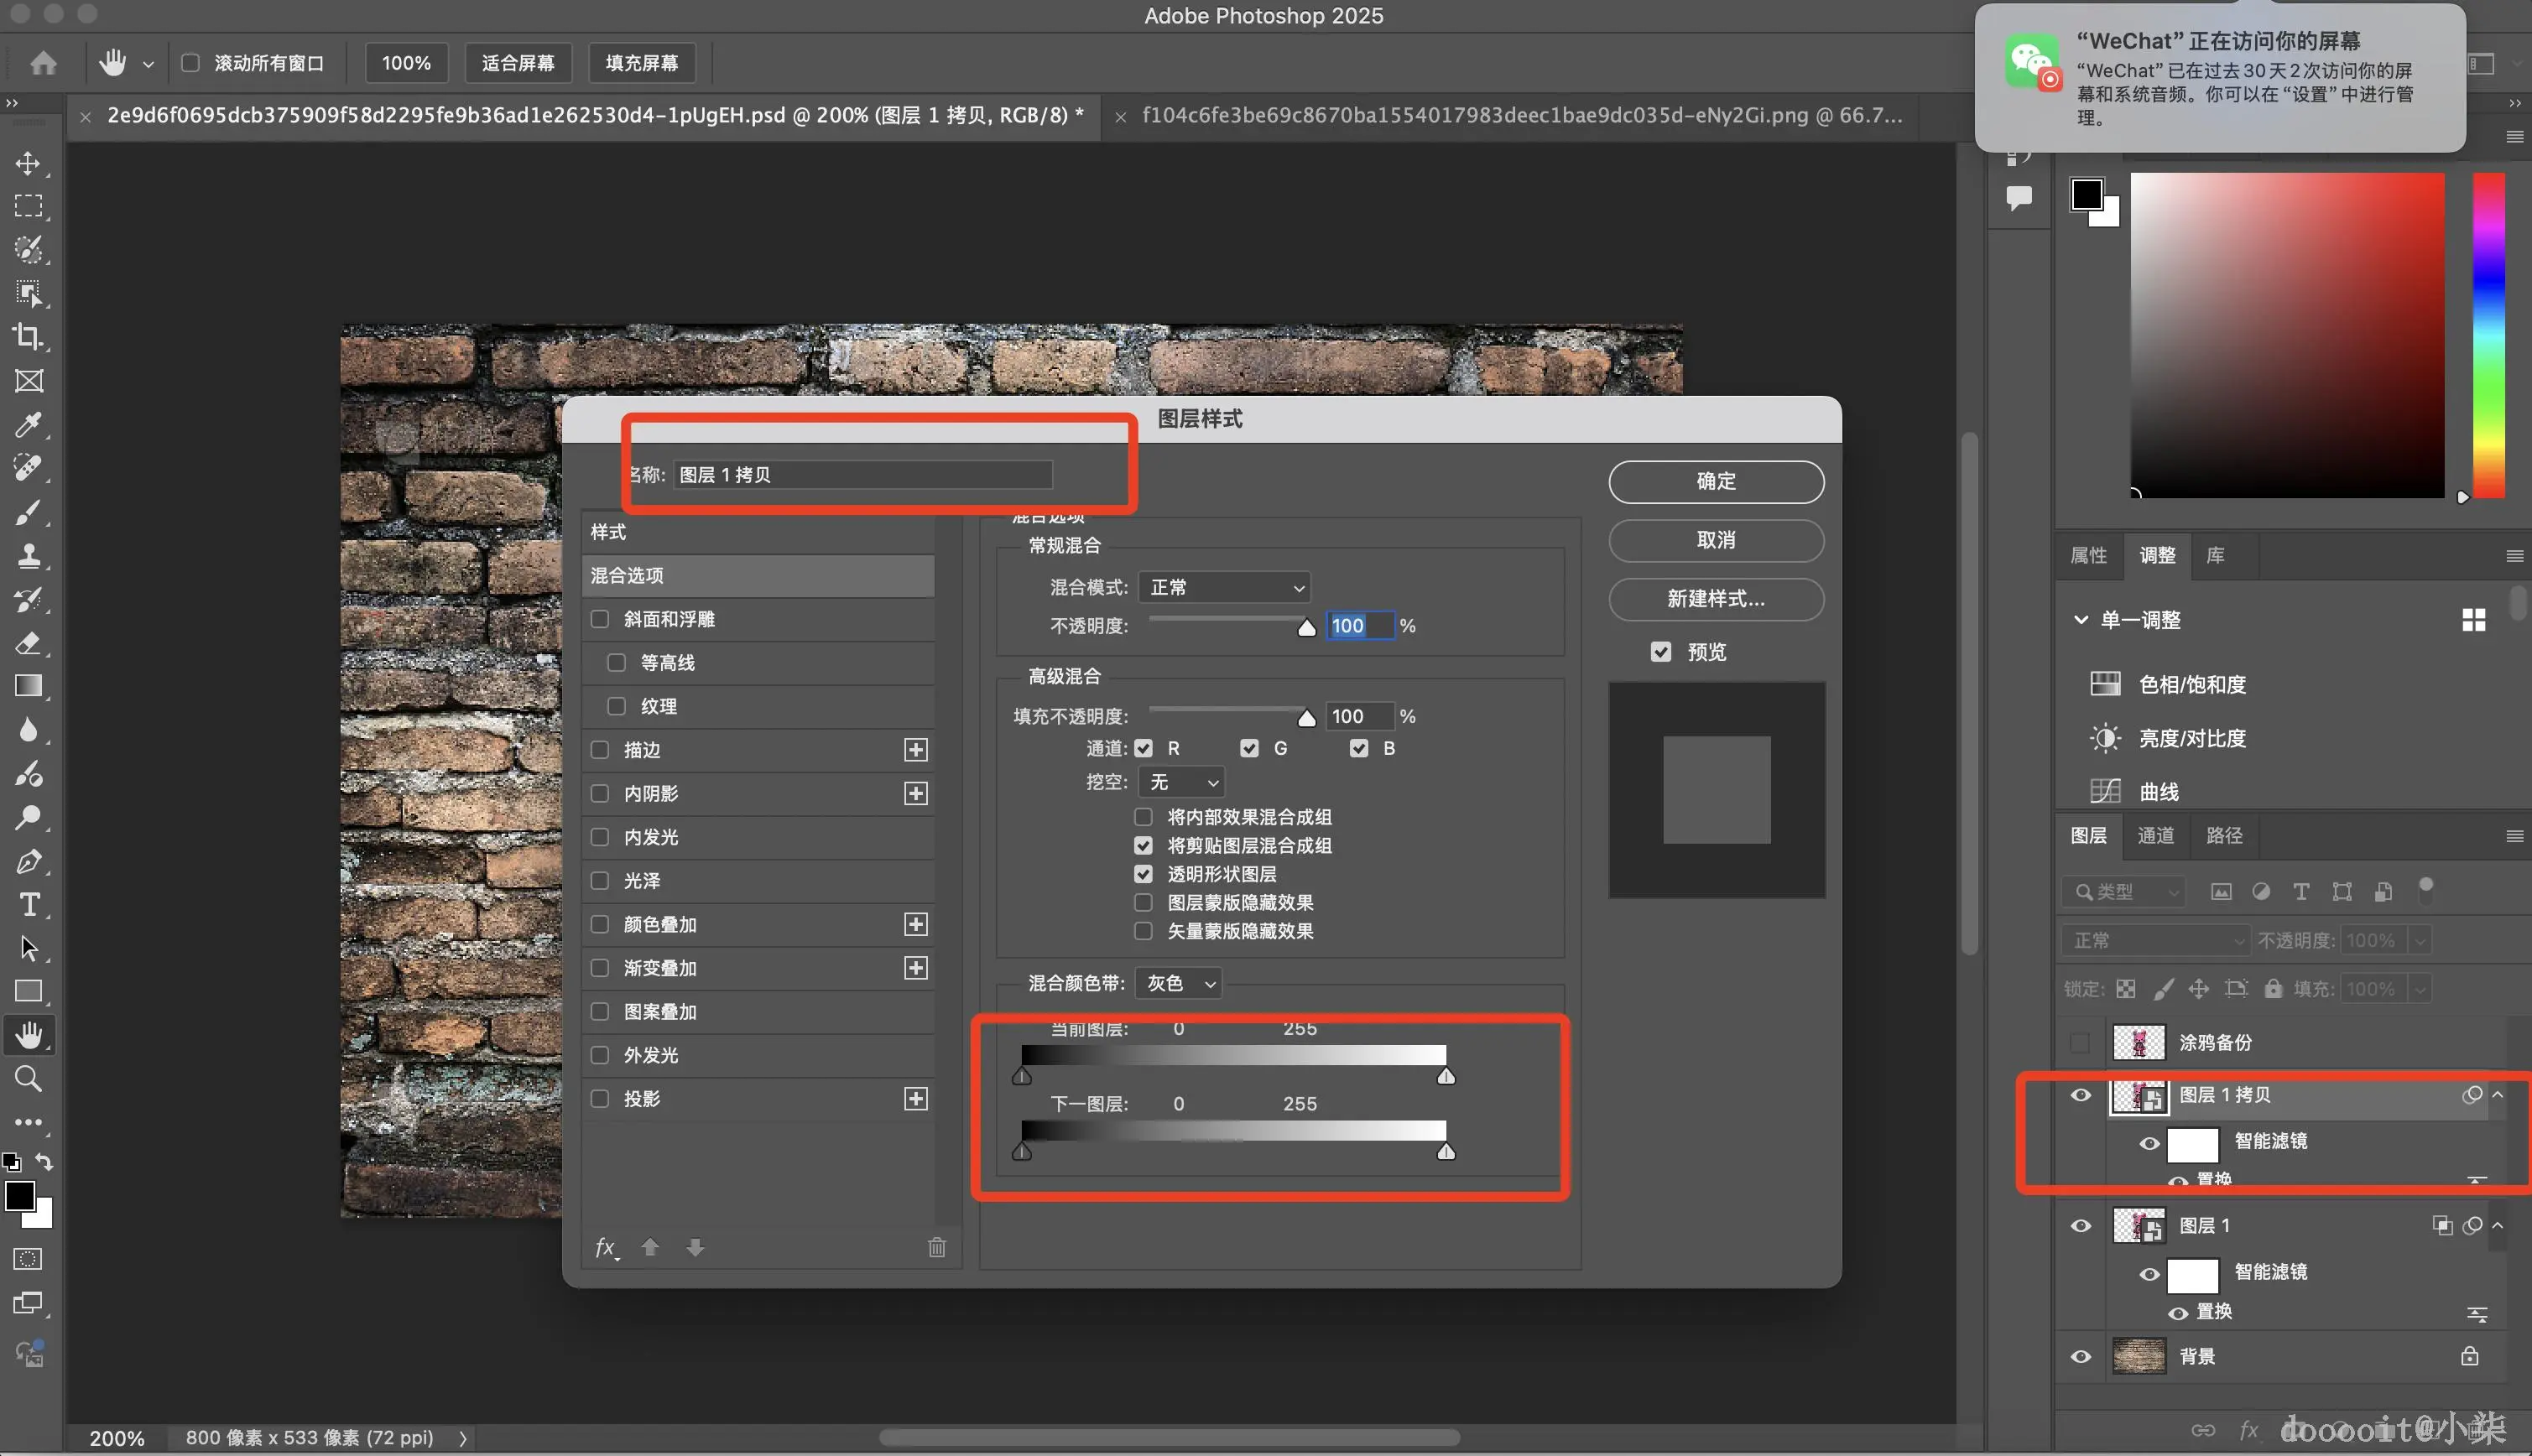This screenshot has height=1456, width=2532.
Task: Pick the Brush tool
Action: click(x=28, y=512)
